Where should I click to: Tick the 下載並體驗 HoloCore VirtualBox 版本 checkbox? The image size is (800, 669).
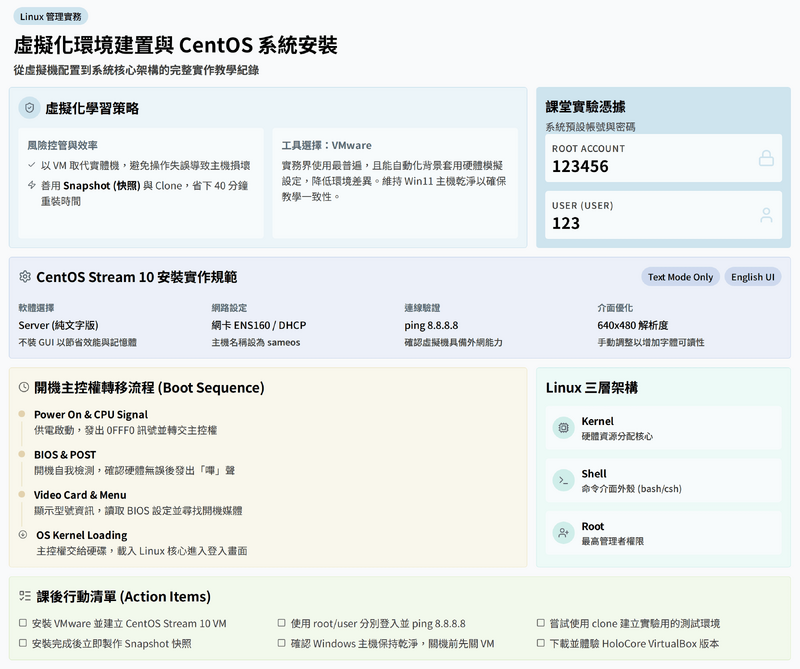(541, 644)
